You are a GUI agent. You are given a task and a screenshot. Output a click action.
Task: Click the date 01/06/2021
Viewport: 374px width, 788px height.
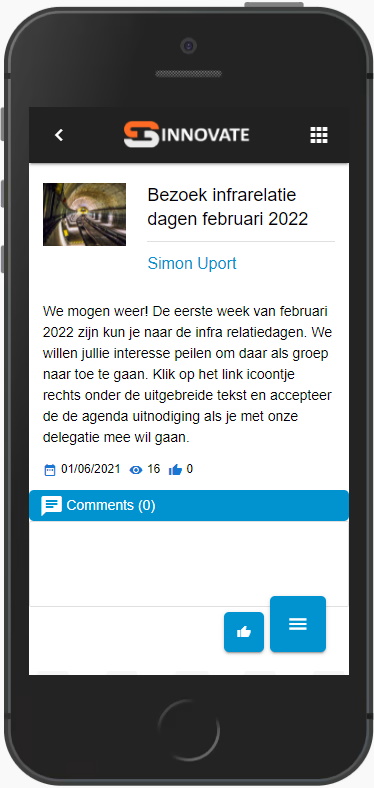[91, 469]
